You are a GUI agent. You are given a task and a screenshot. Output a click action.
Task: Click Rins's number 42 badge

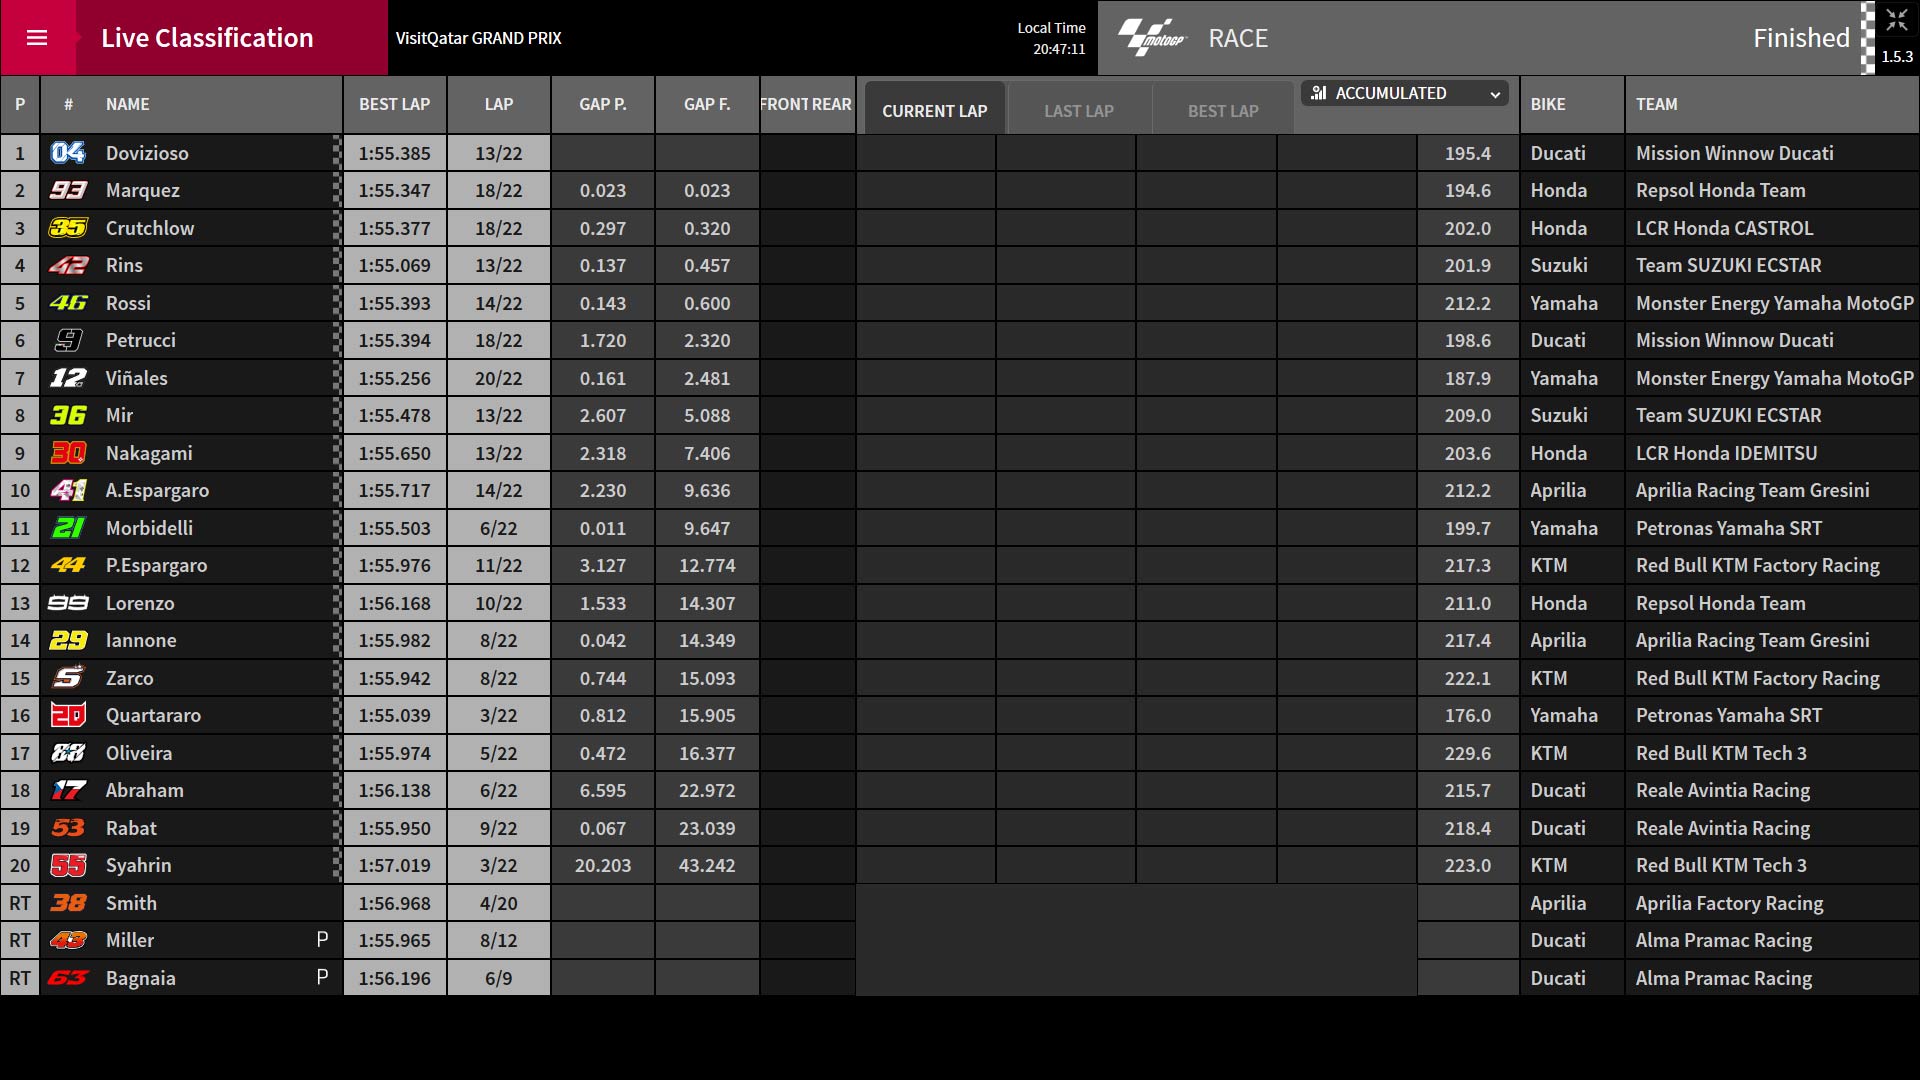68,265
